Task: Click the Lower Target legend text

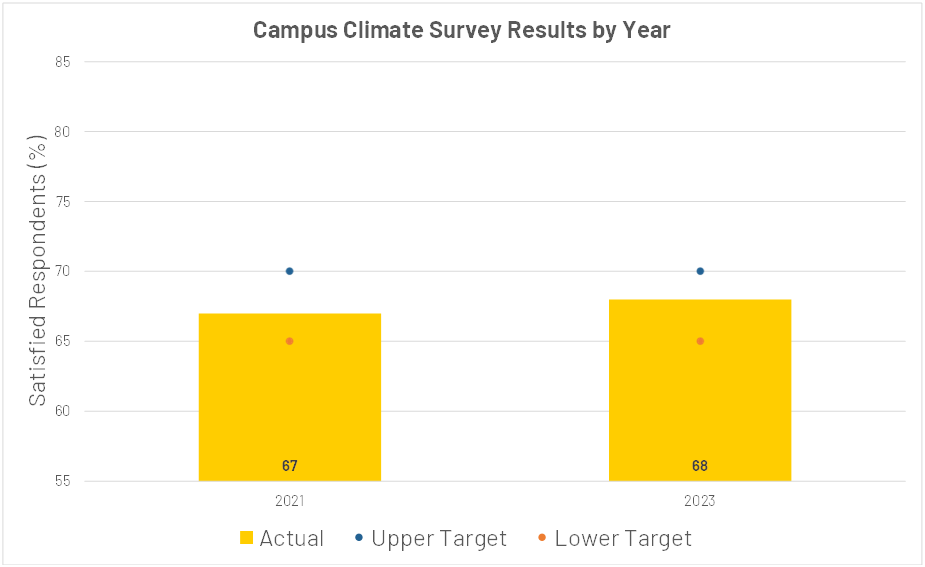Action: [623, 538]
